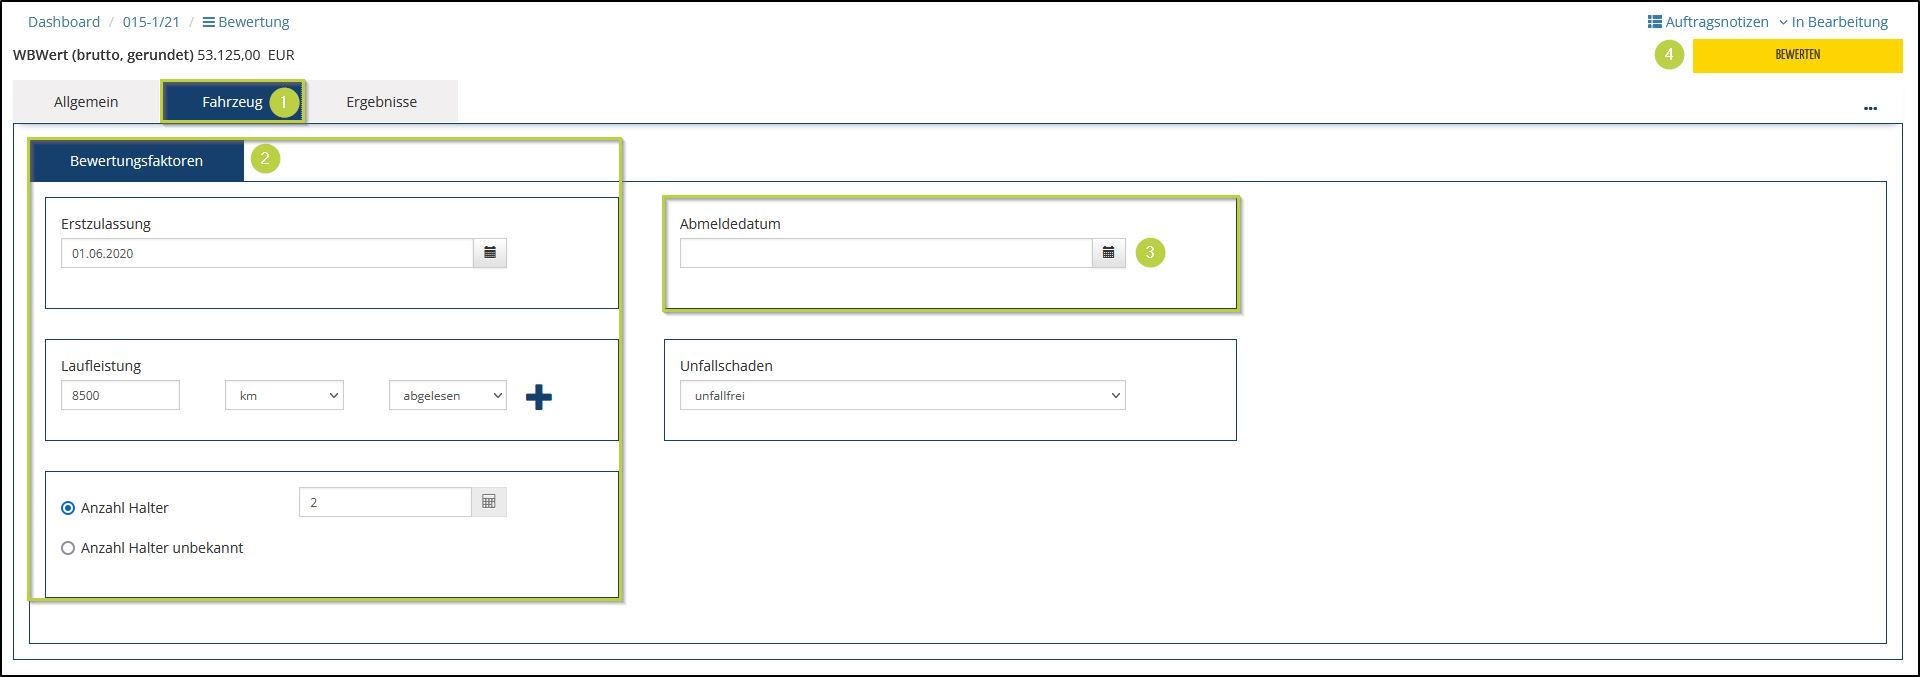Click the Auftragsnotizen list icon
1920x677 pixels.
1654,22
